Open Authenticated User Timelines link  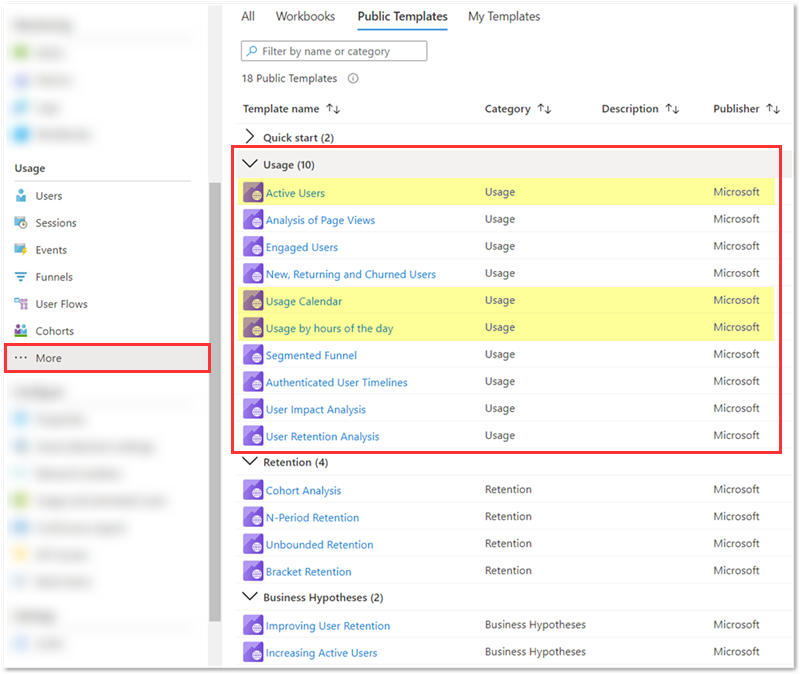(337, 382)
